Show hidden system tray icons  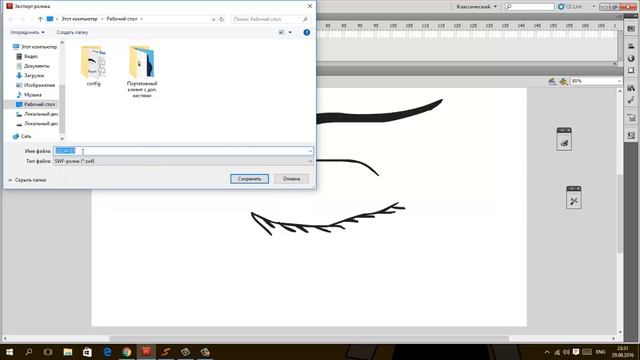(547, 352)
